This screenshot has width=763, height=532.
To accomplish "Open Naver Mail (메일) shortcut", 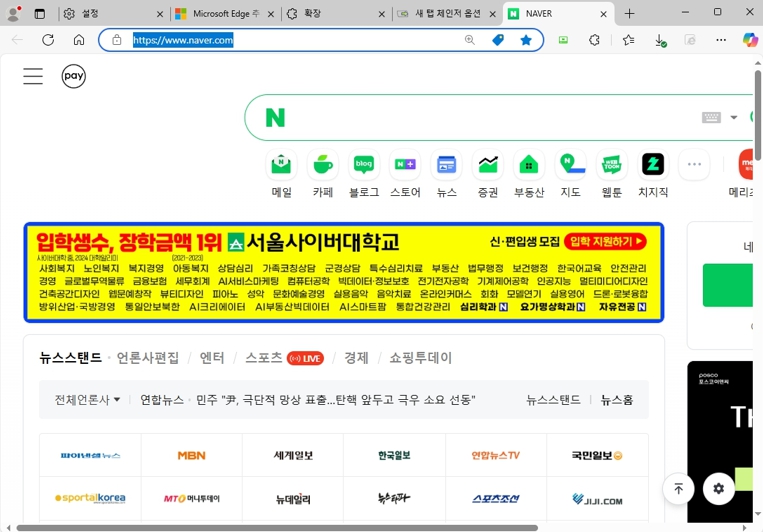I will pyautogui.click(x=281, y=165).
